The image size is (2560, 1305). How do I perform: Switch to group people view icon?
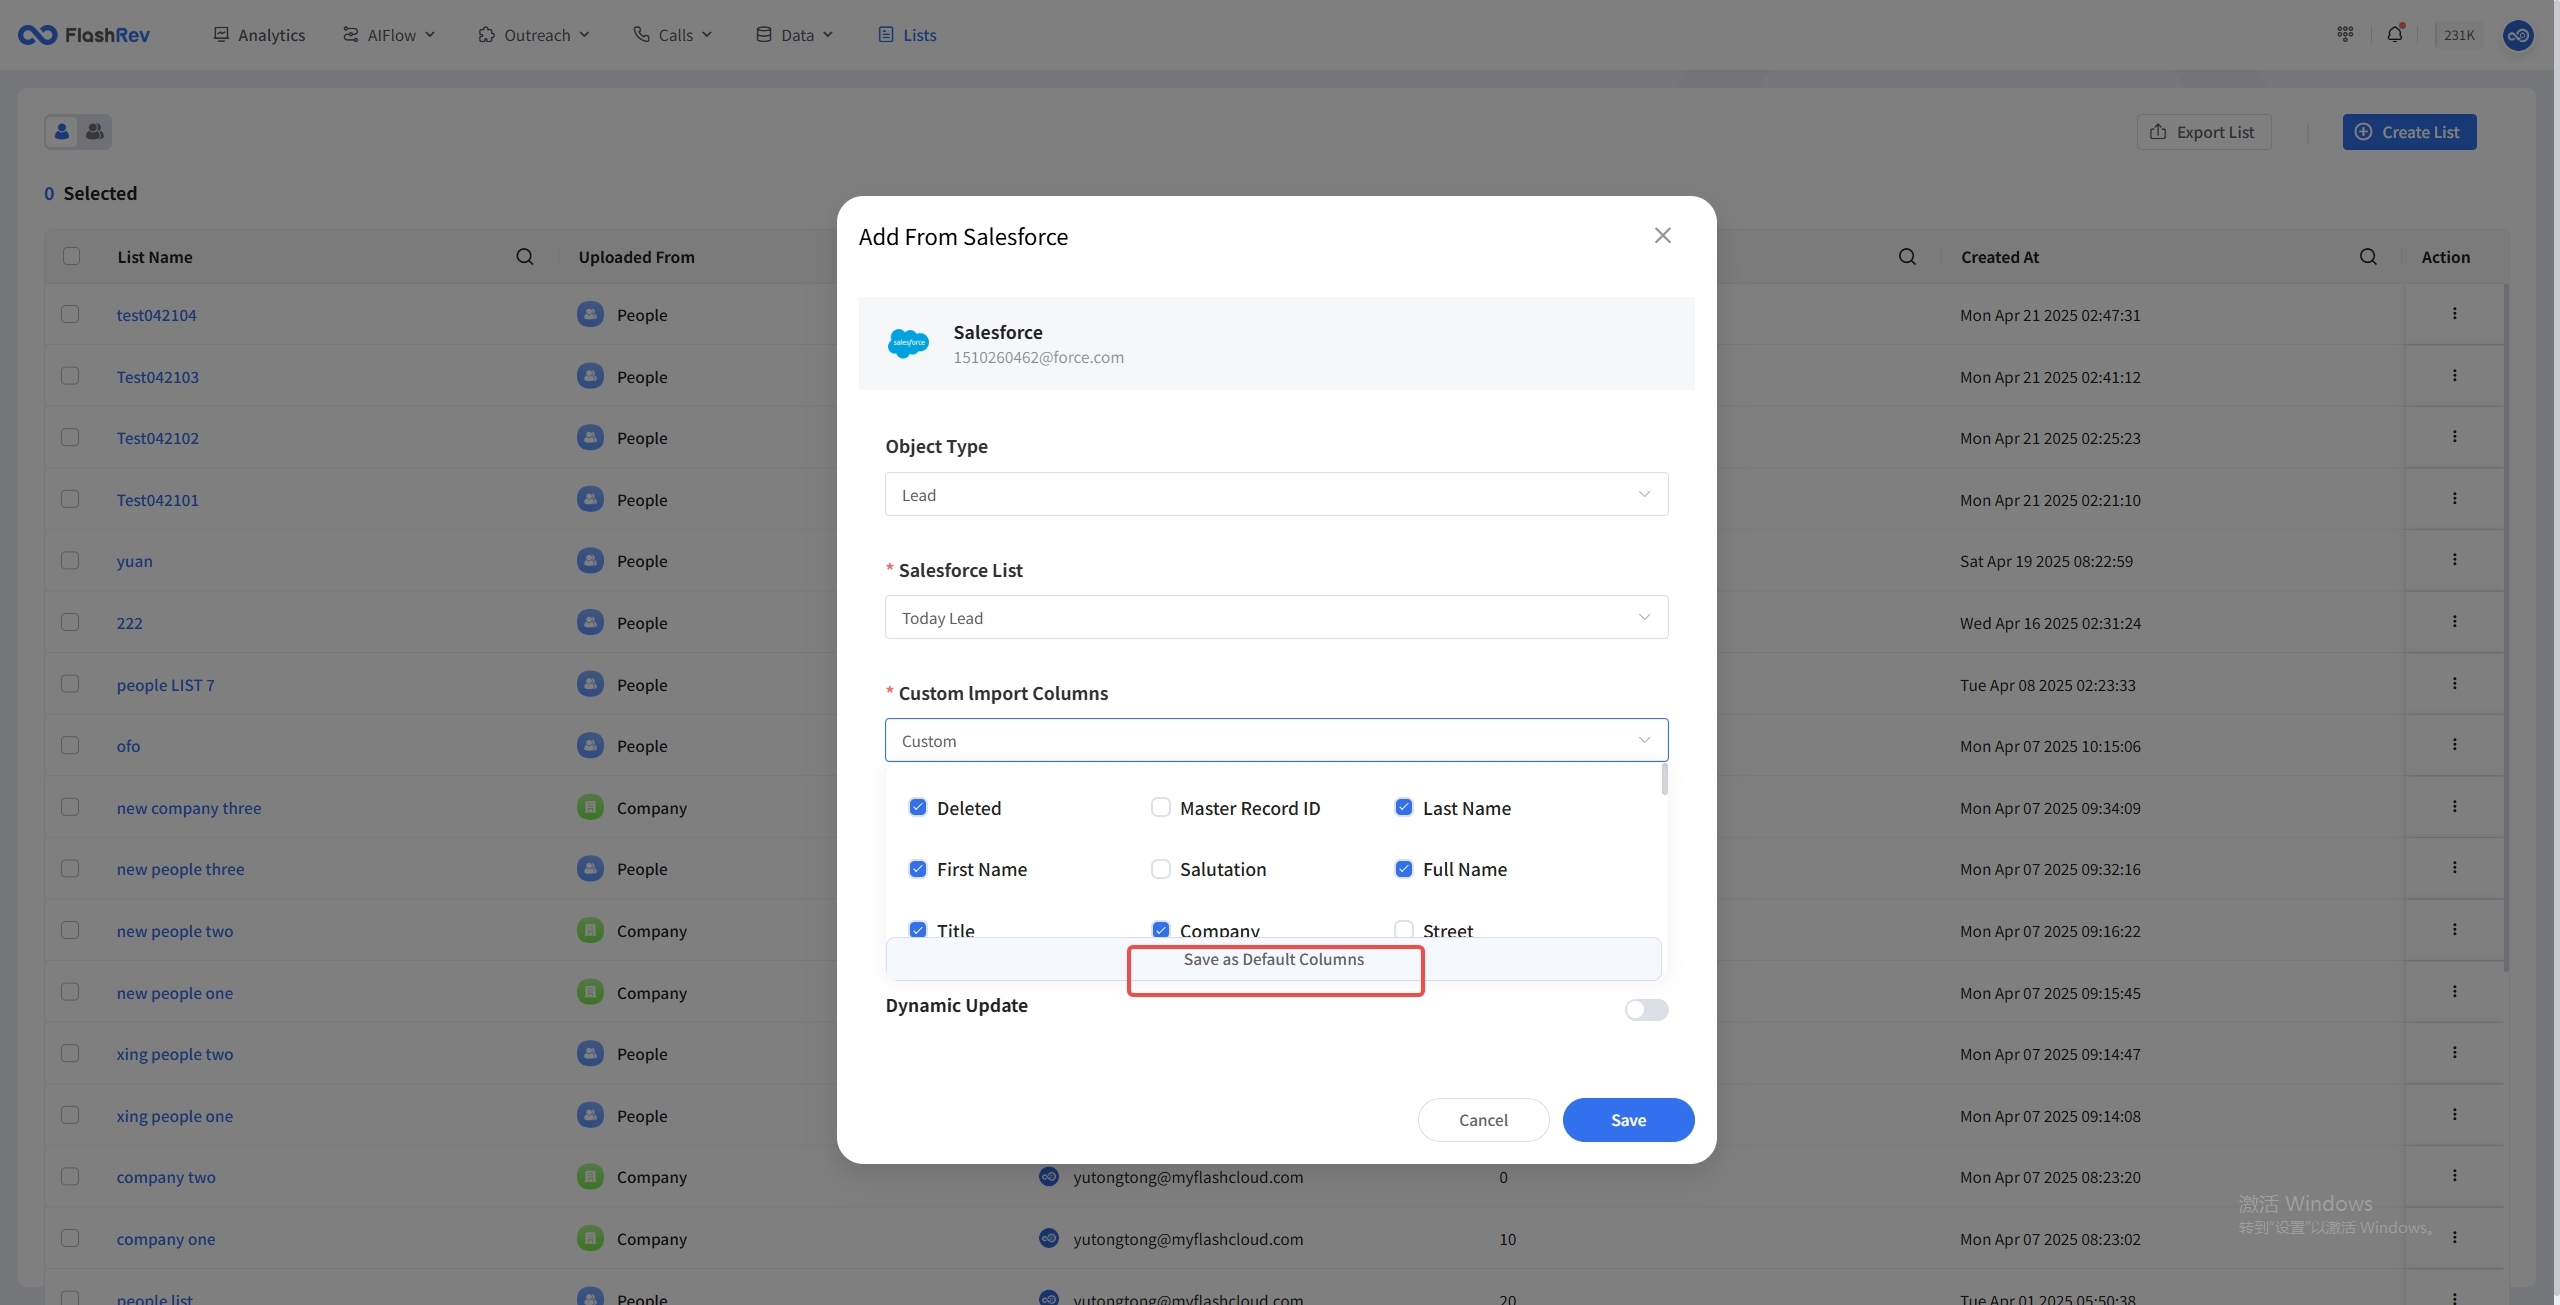coord(95,131)
